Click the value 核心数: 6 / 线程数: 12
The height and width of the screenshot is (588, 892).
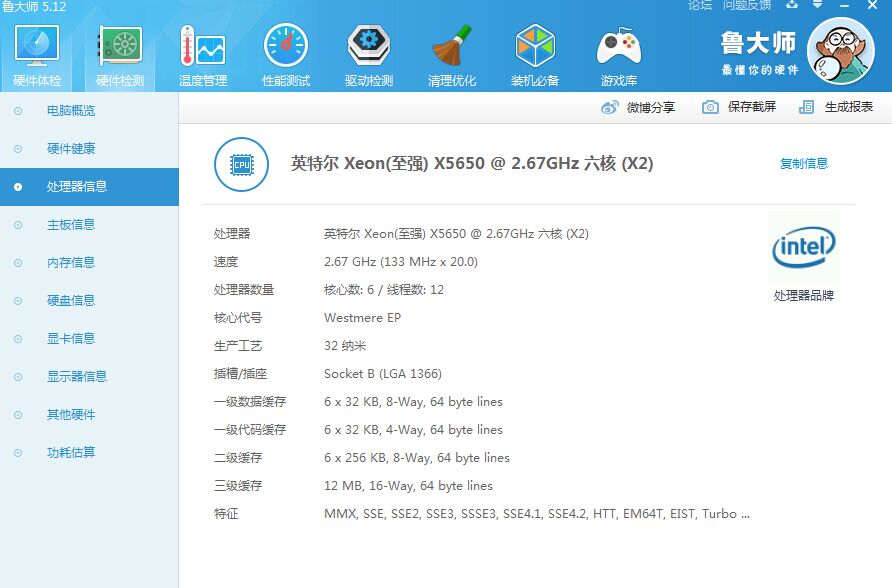pos(383,290)
